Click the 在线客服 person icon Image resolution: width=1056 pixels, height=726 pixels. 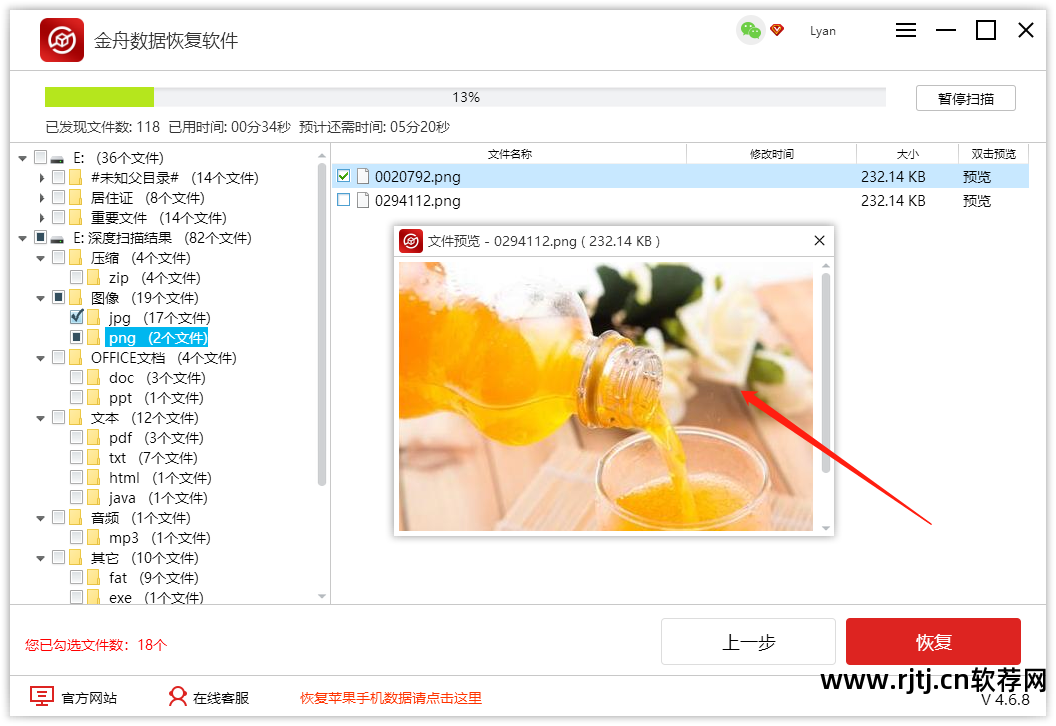177,698
